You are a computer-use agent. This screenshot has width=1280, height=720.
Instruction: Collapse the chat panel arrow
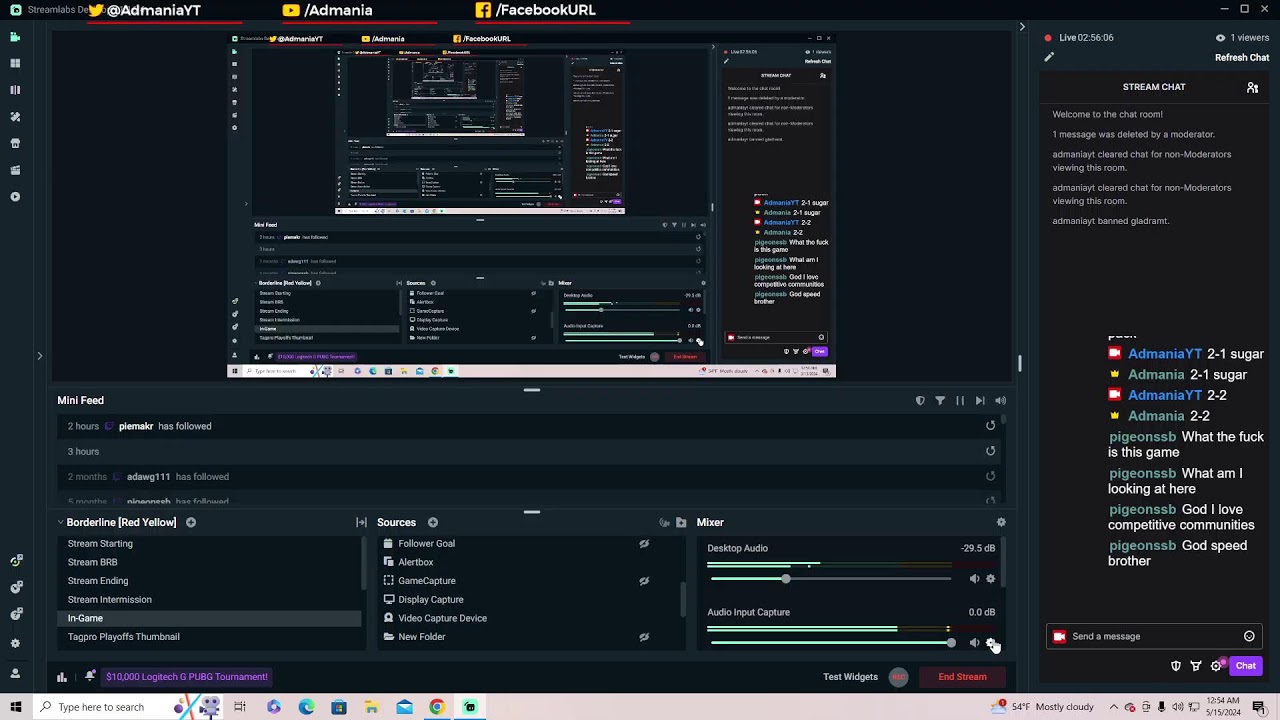(x=1022, y=27)
